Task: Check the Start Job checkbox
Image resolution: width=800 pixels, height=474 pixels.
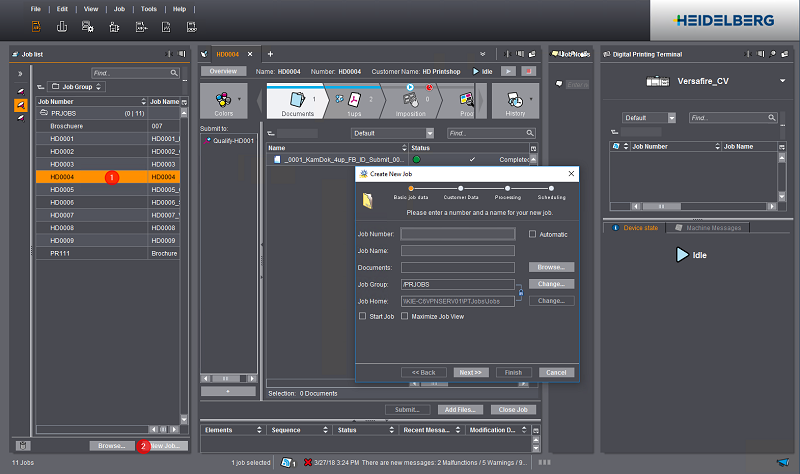Action: 362,316
